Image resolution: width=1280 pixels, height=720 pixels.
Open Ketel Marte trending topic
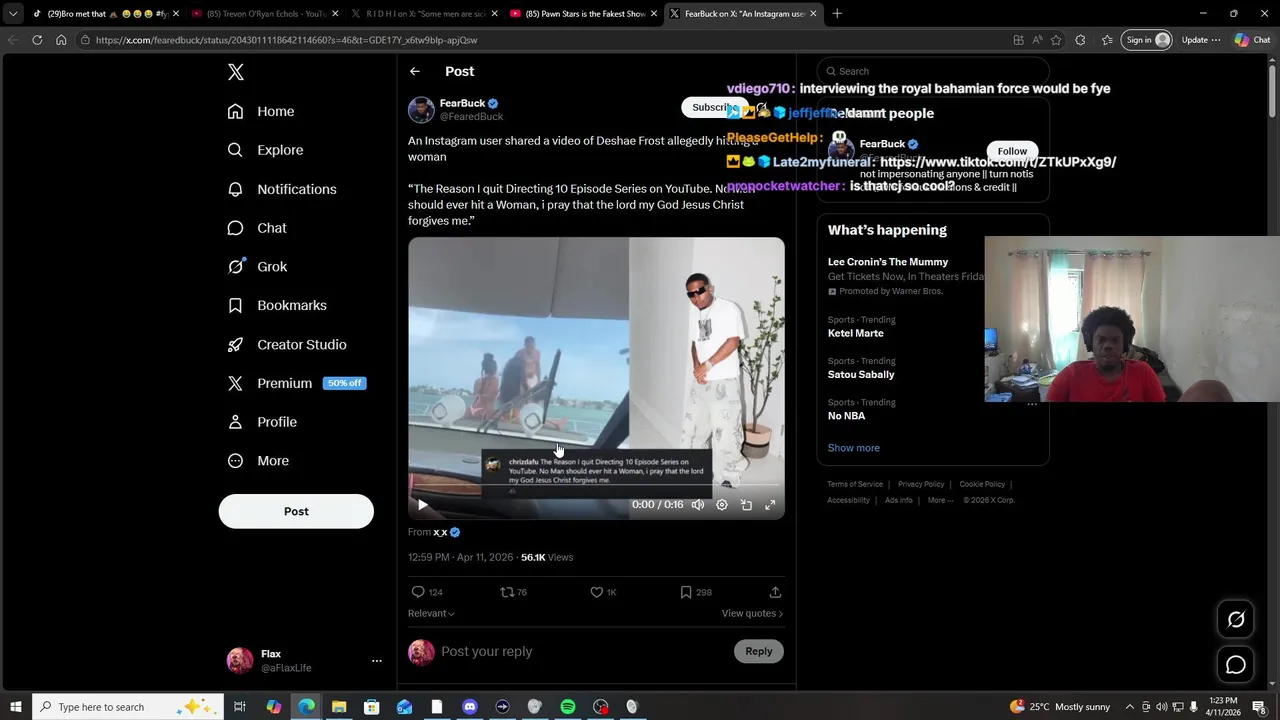[x=856, y=333]
